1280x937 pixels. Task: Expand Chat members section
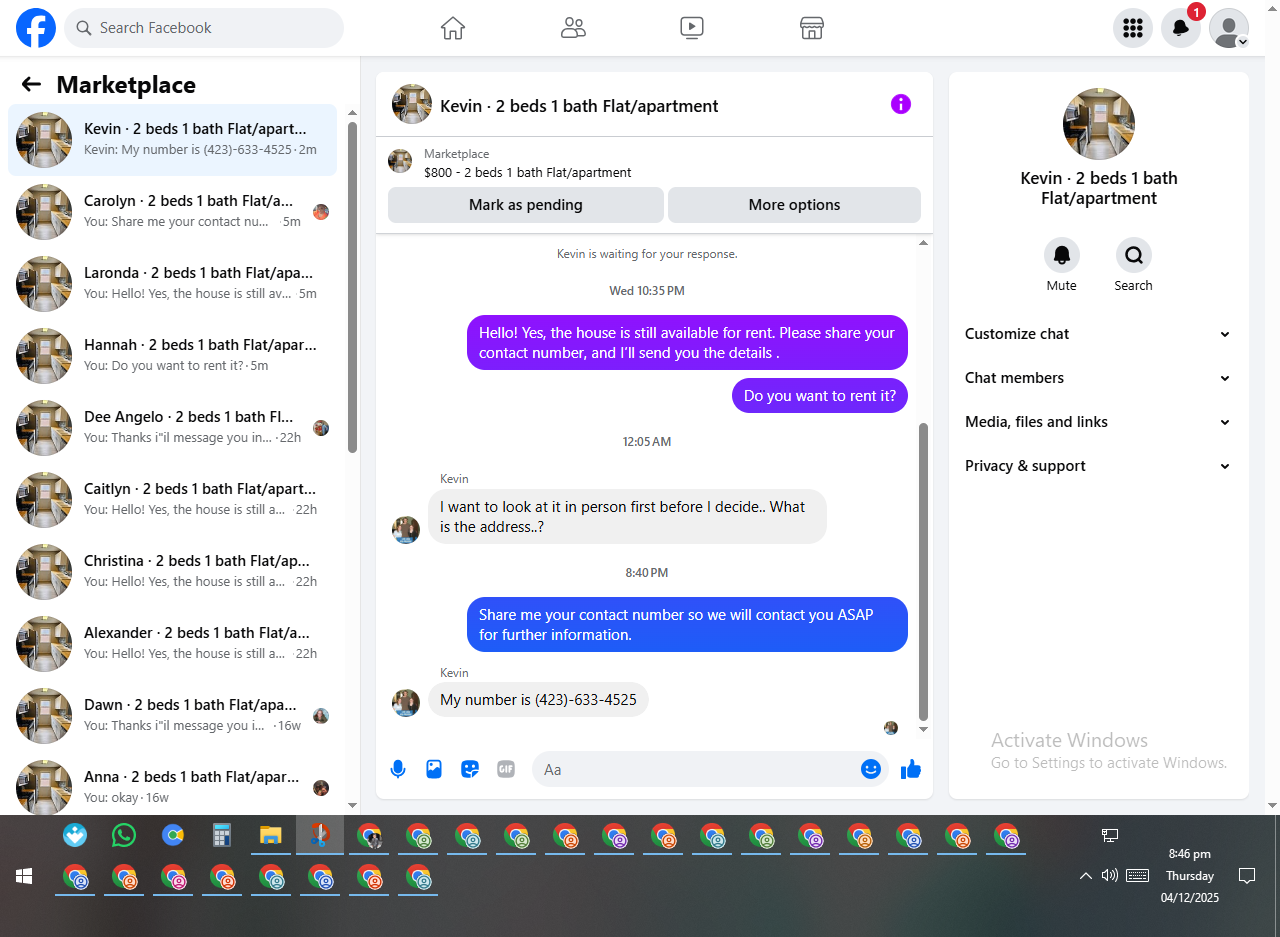click(x=1099, y=378)
